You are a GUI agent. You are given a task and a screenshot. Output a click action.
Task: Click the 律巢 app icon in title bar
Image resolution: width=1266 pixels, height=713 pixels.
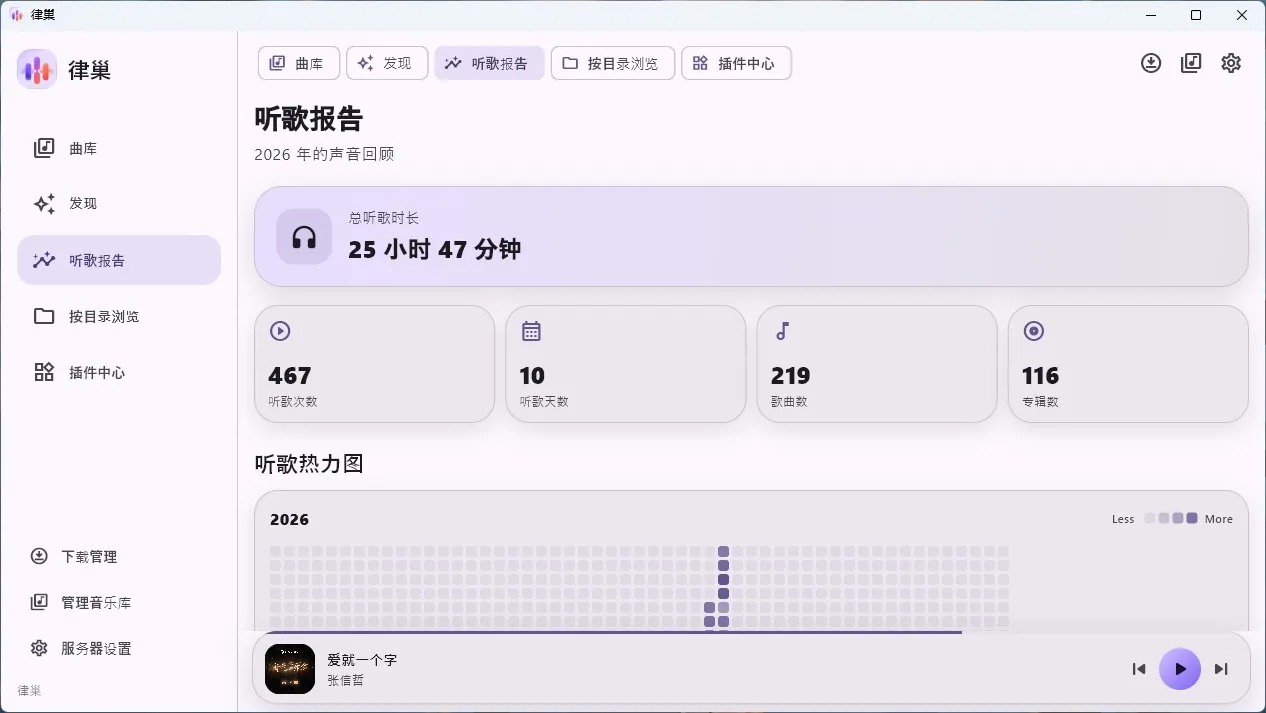click(16, 14)
